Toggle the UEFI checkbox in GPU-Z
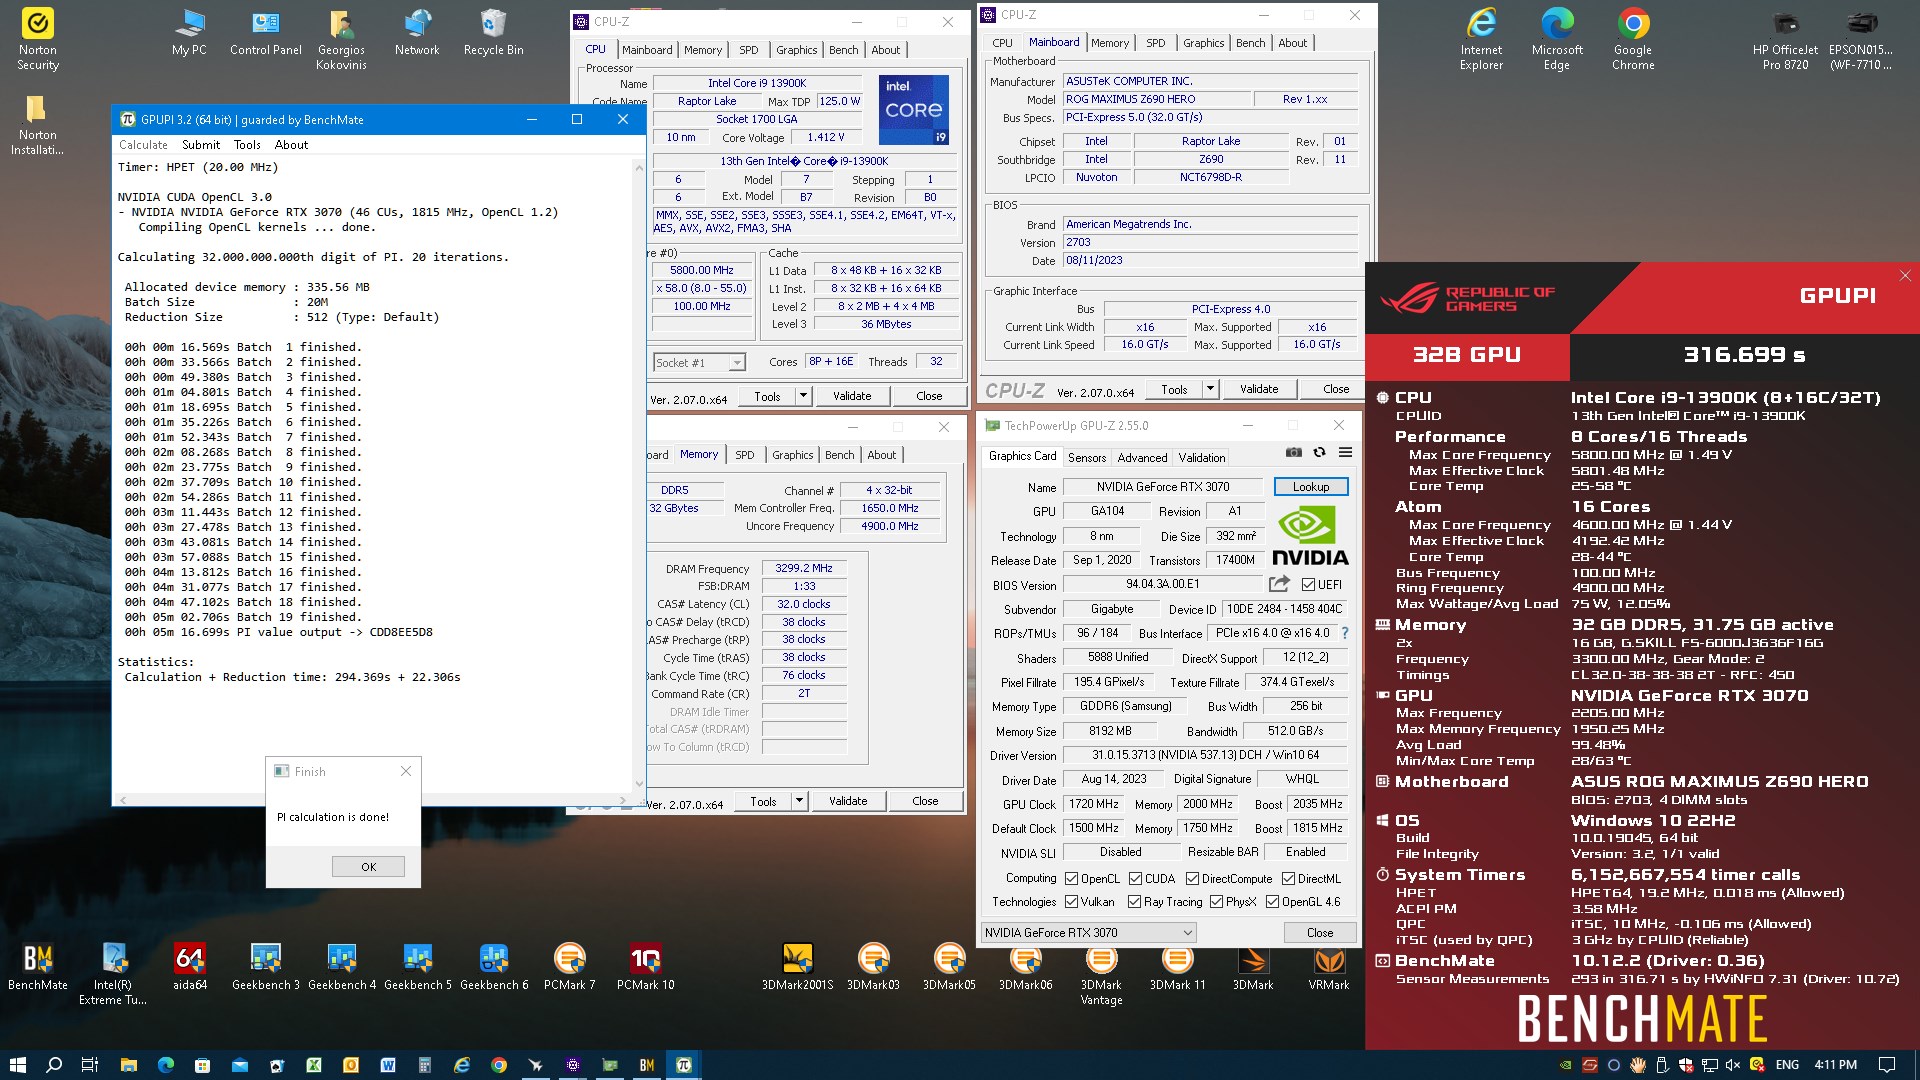The height and width of the screenshot is (1080, 1920). [x=1308, y=585]
